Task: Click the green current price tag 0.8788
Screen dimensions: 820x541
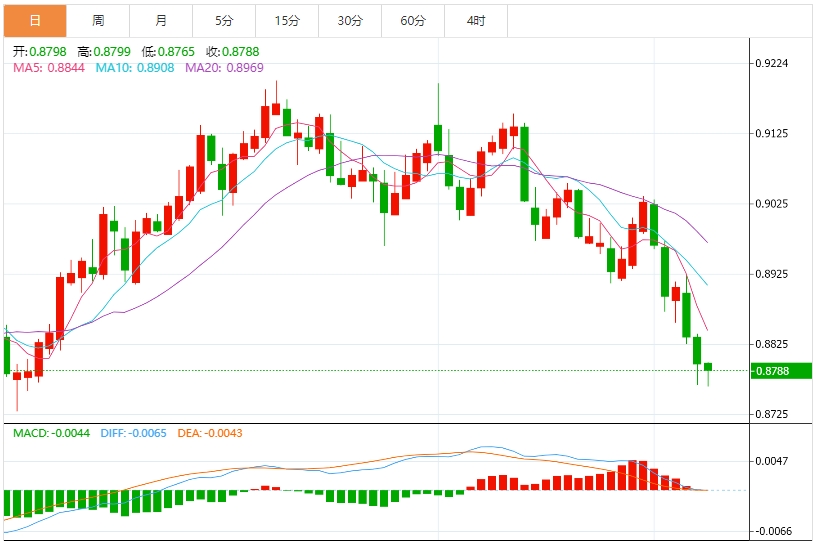Action: [x=781, y=371]
